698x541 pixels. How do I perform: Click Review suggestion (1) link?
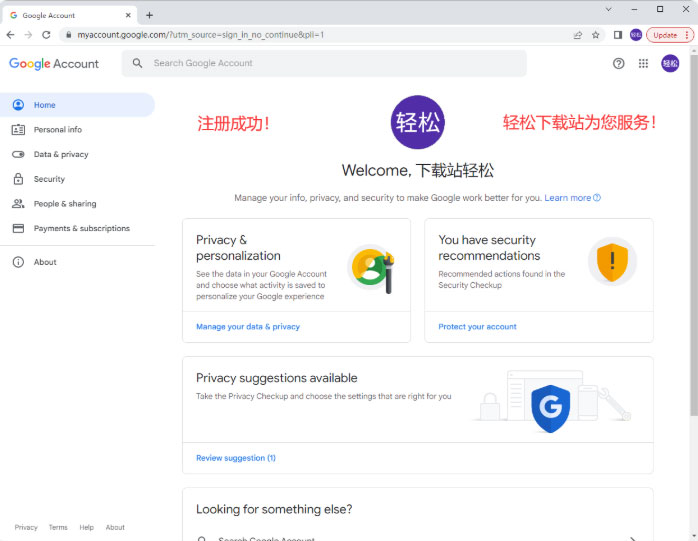[x=236, y=458]
